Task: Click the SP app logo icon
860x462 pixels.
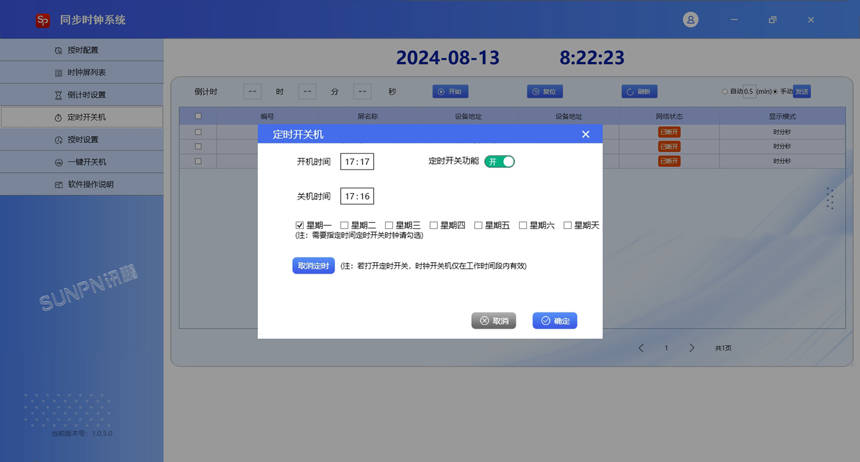Action: [43, 20]
